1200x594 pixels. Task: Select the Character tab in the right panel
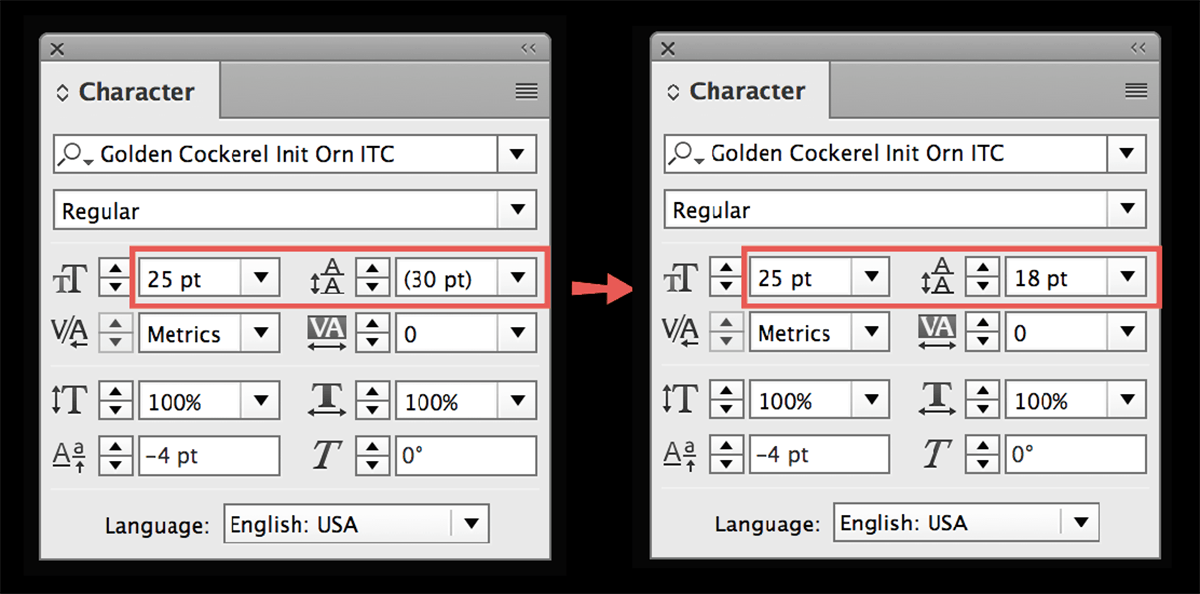(737, 91)
